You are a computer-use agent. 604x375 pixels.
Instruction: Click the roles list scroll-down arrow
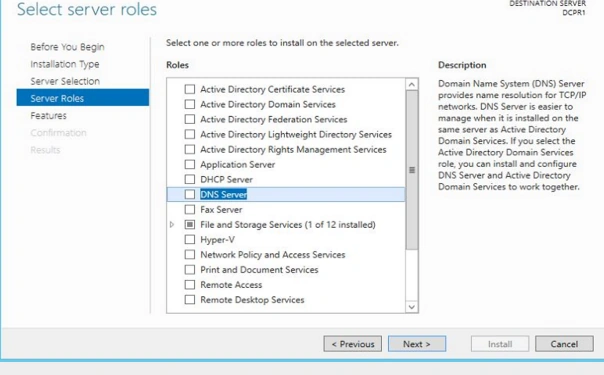point(412,307)
